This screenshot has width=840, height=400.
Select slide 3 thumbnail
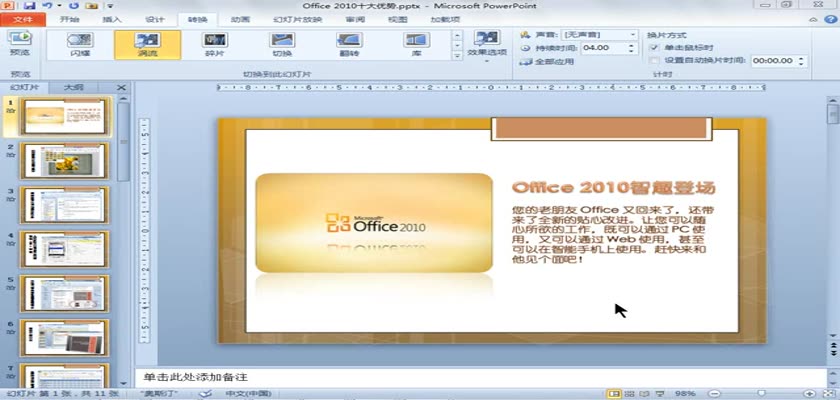coord(64,205)
